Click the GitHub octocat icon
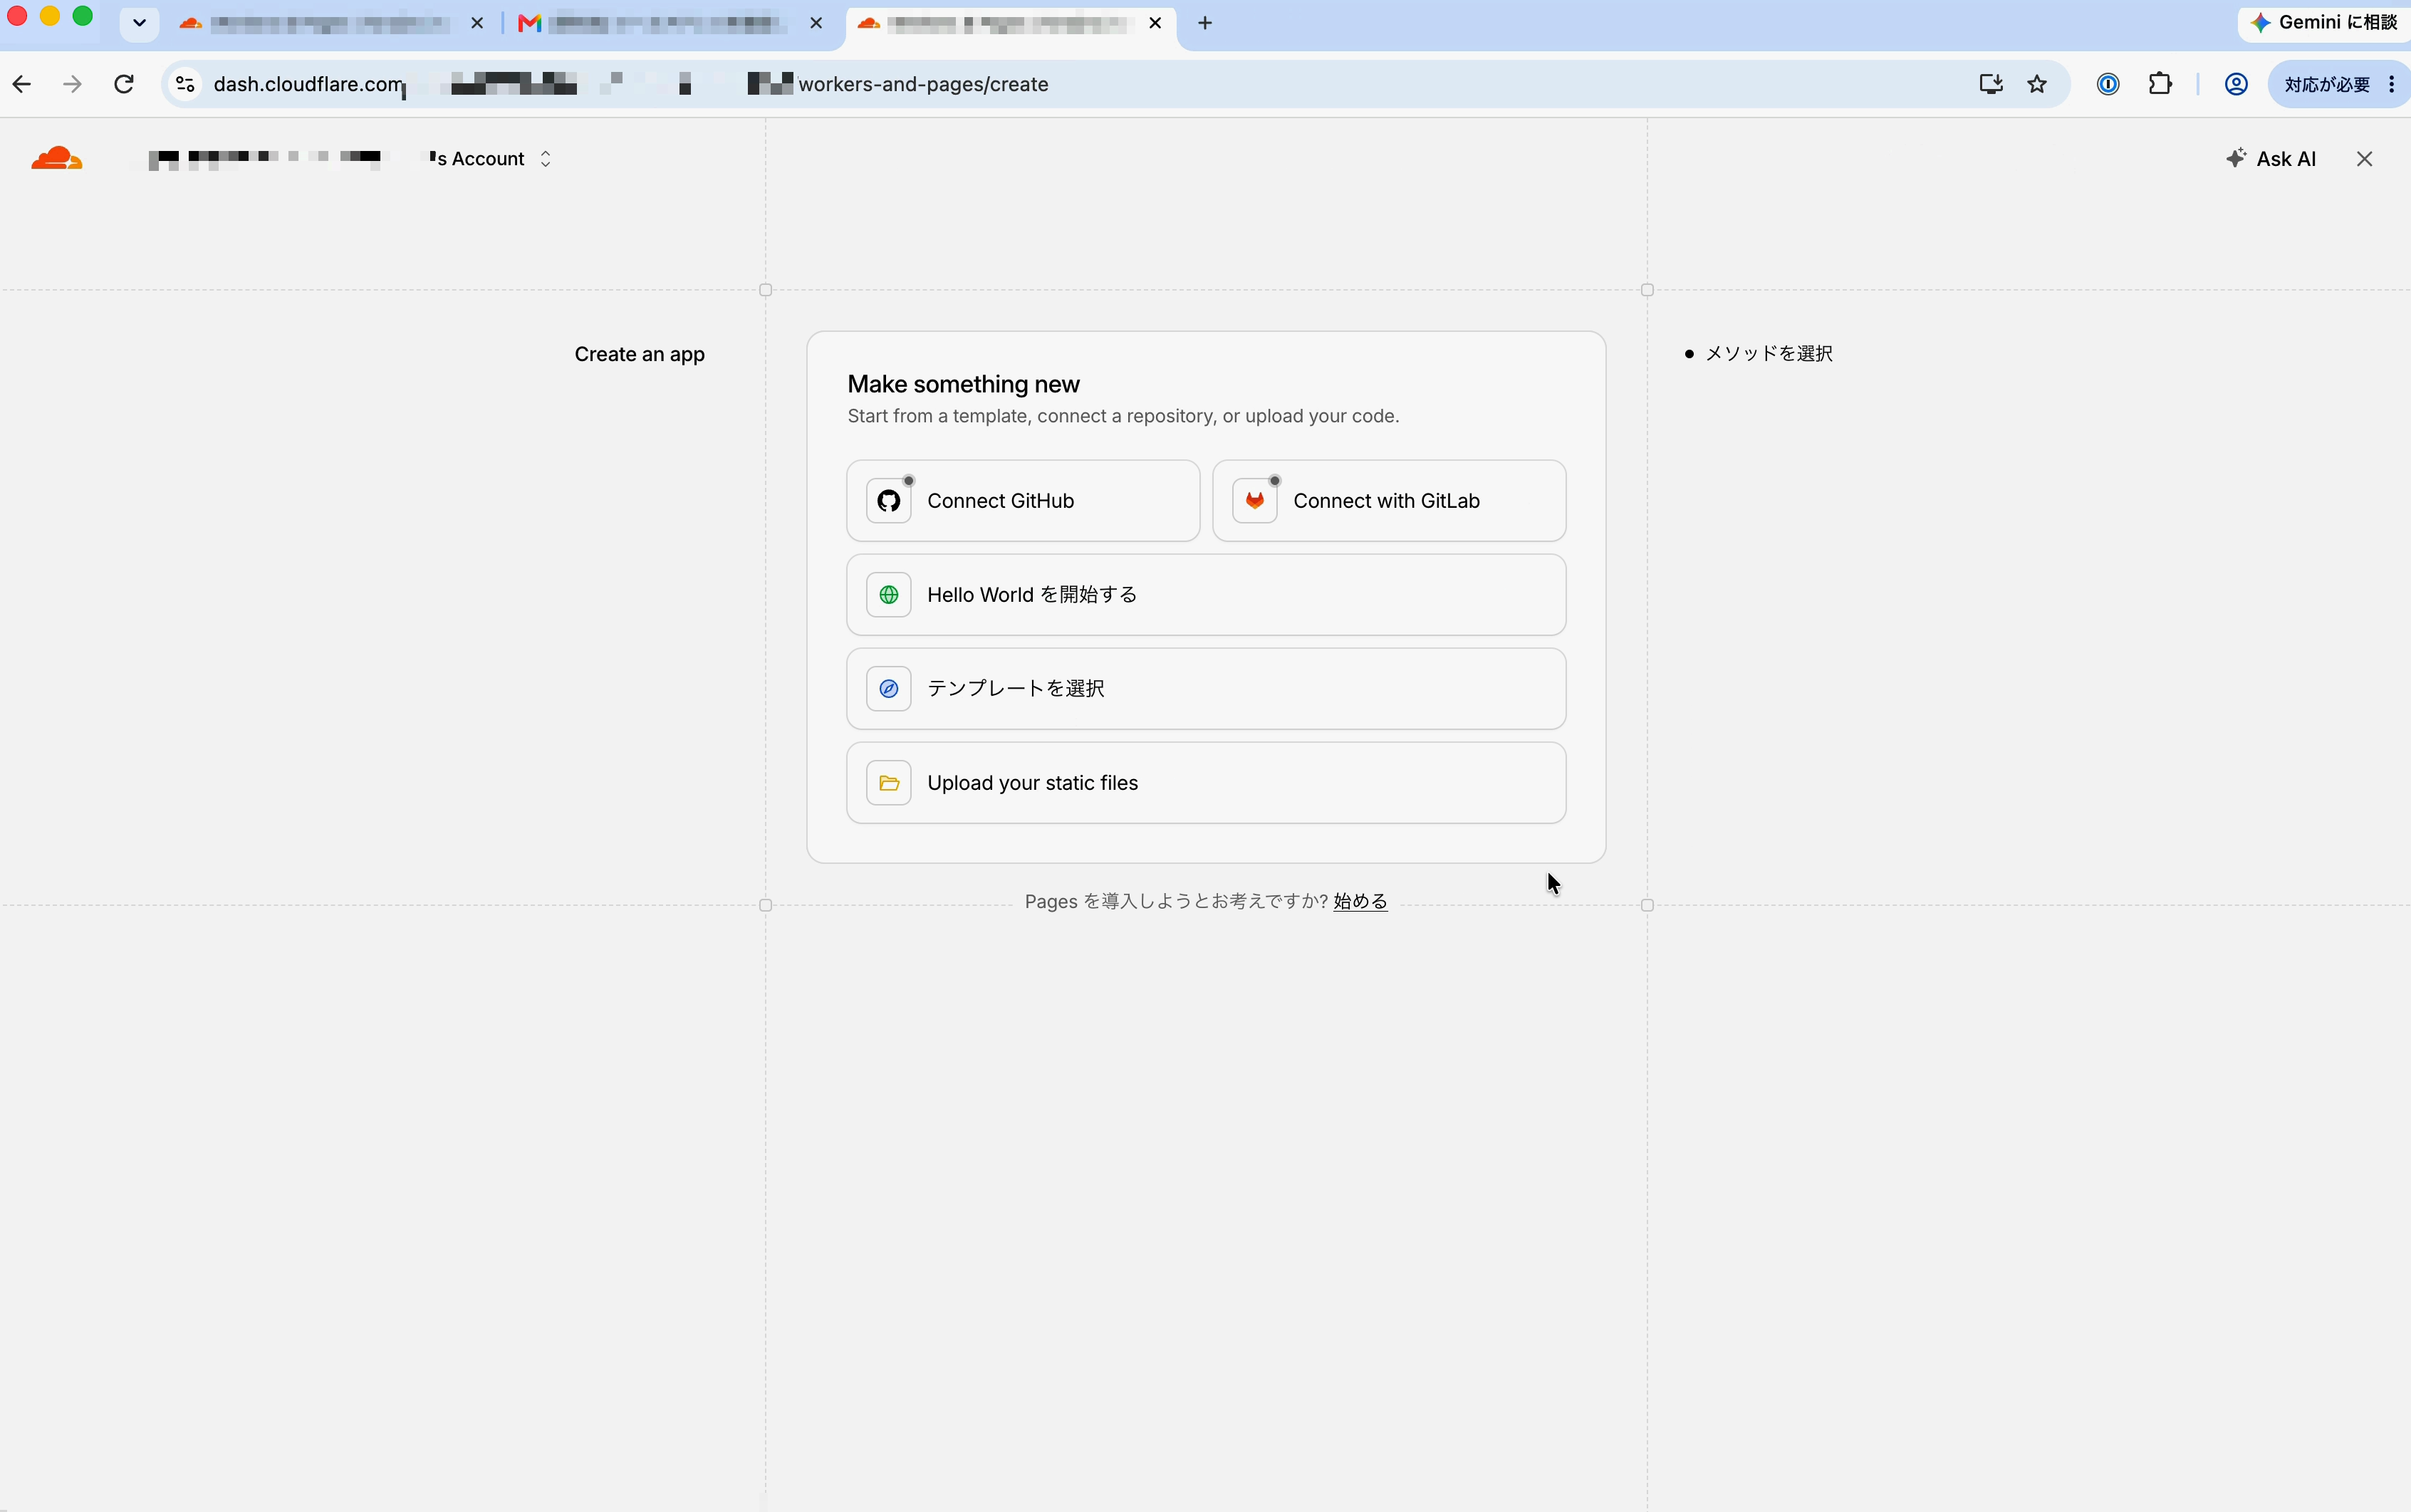Screen dimensions: 2411x1512 click(x=889, y=501)
